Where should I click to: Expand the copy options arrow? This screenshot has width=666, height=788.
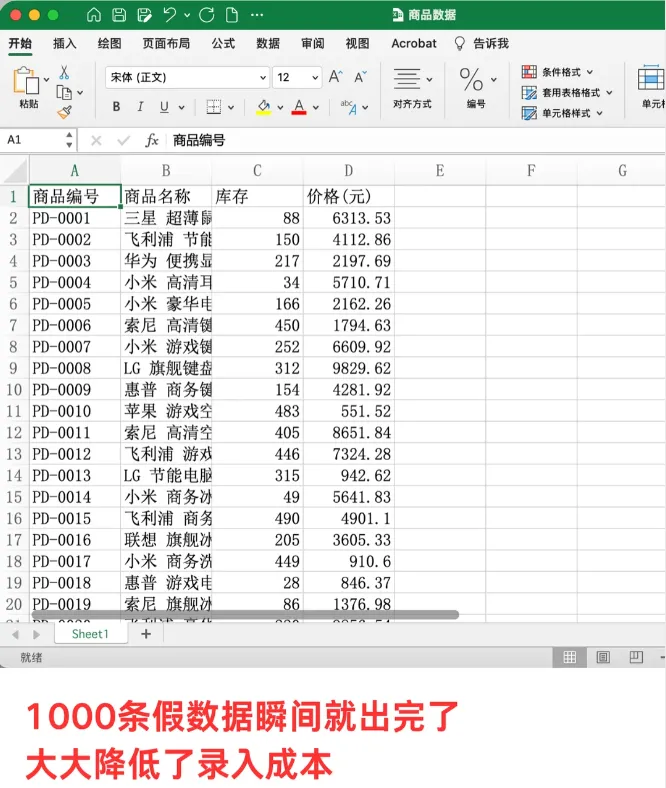(x=80, y=93)
